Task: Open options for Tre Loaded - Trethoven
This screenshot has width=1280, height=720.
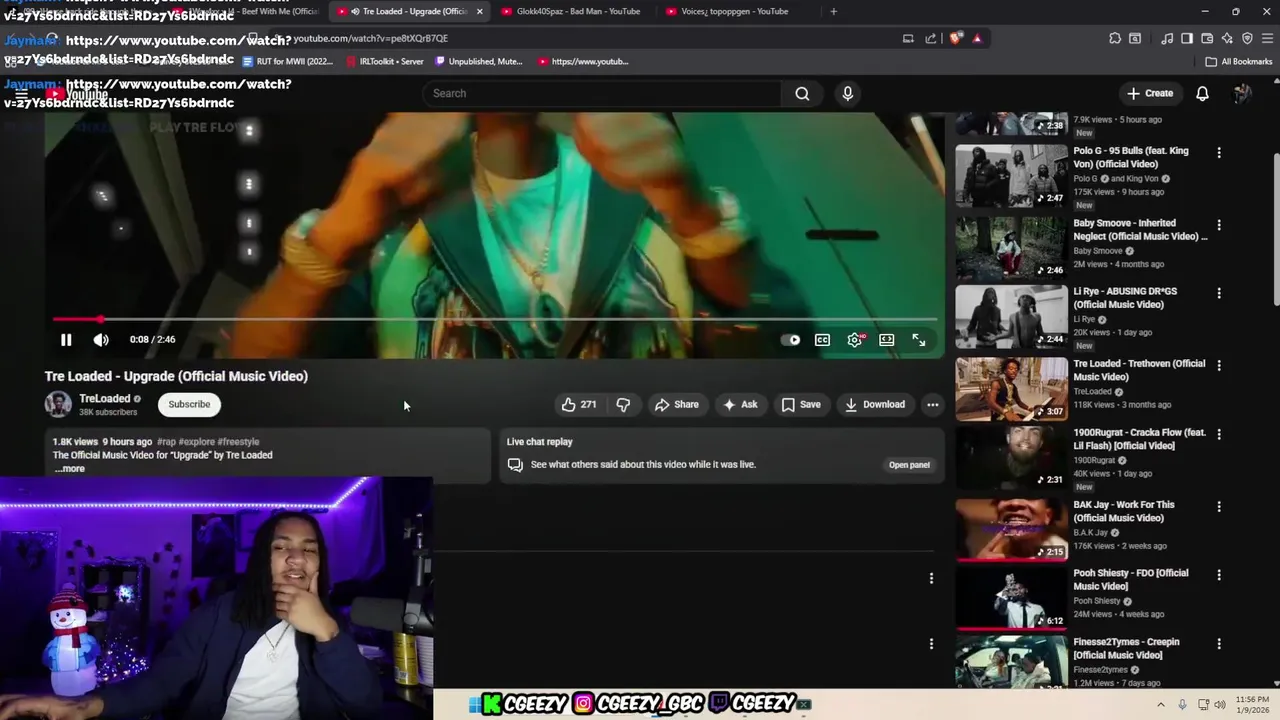Action: 1218,365
